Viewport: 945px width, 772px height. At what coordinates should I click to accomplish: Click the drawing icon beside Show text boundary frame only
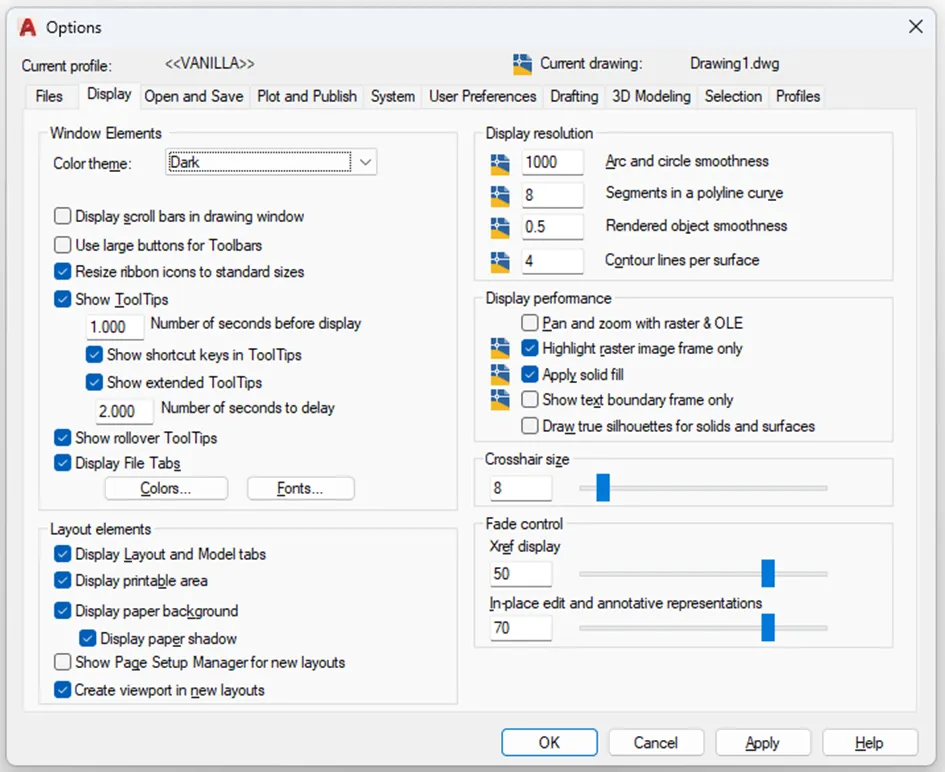[x=500, y=398]
